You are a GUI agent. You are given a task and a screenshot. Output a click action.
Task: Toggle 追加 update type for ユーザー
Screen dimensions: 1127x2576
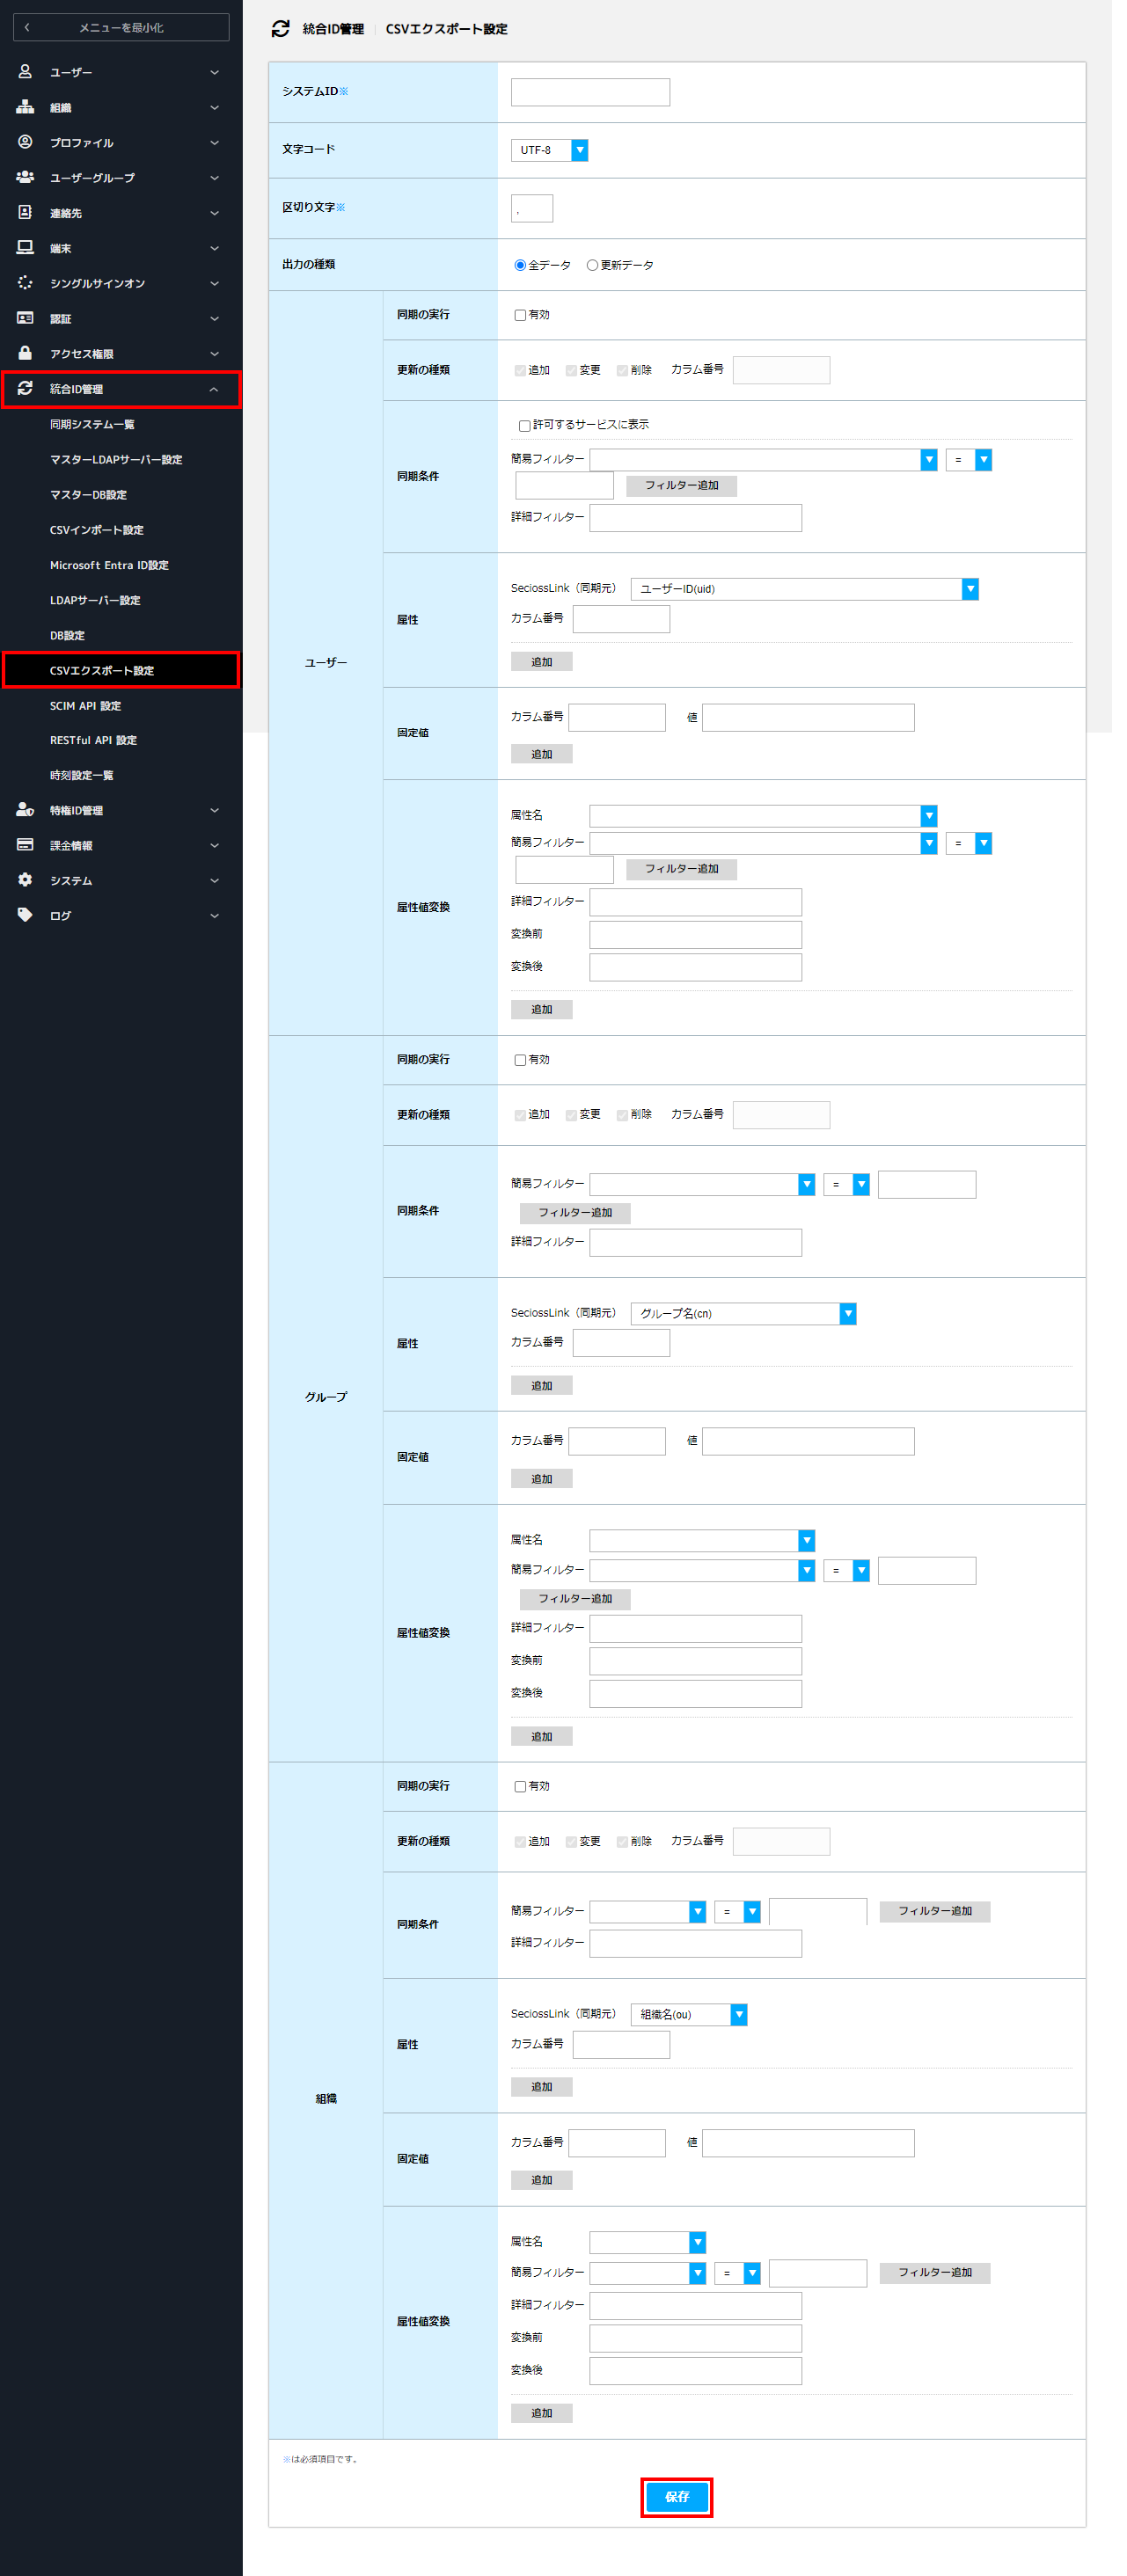[x=520, y=371]
